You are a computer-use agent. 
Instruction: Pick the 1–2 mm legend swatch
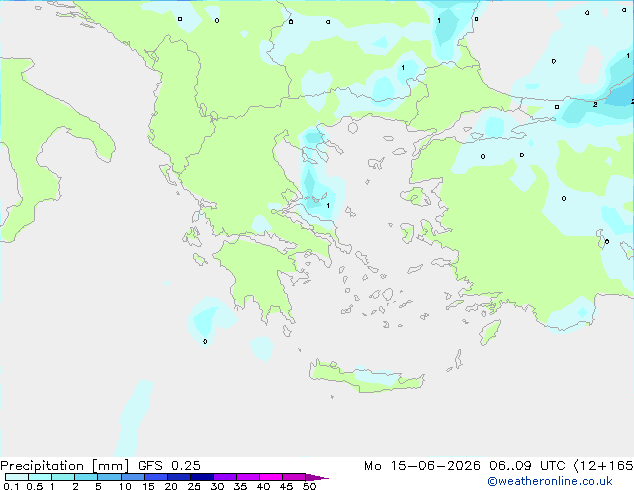click(63, 477)
